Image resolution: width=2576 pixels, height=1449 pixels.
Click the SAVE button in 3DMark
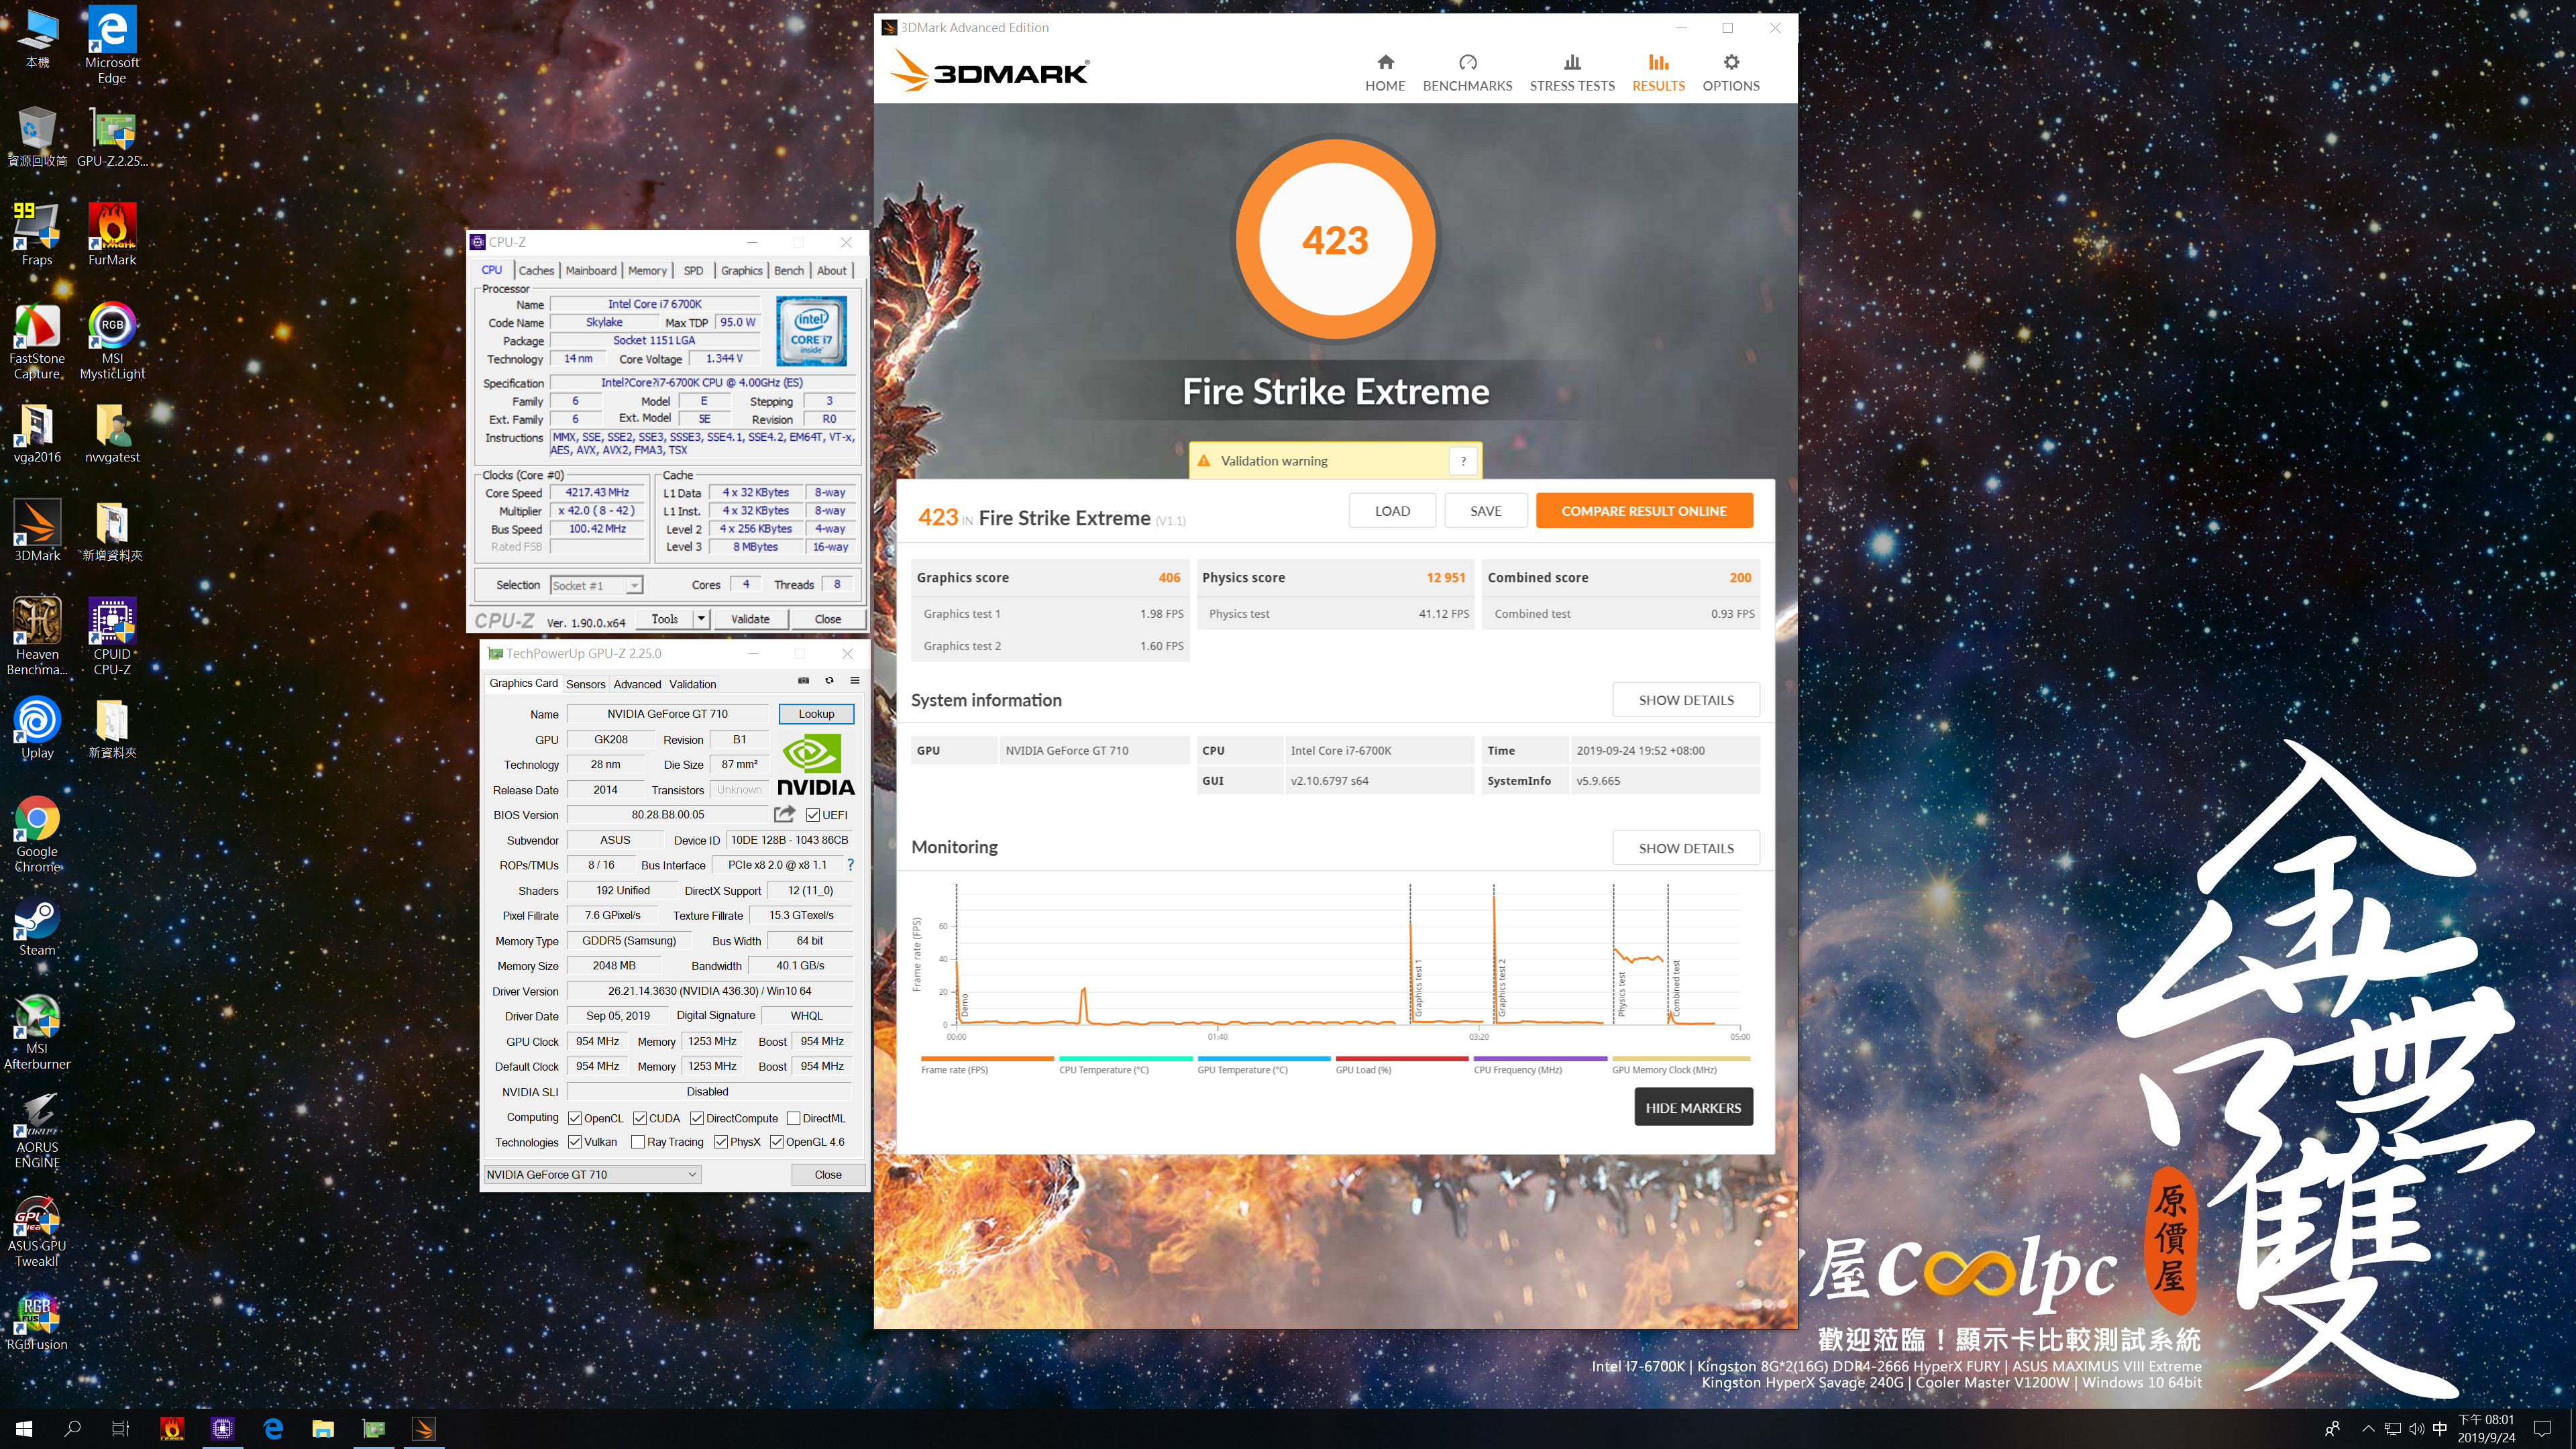1485,511
